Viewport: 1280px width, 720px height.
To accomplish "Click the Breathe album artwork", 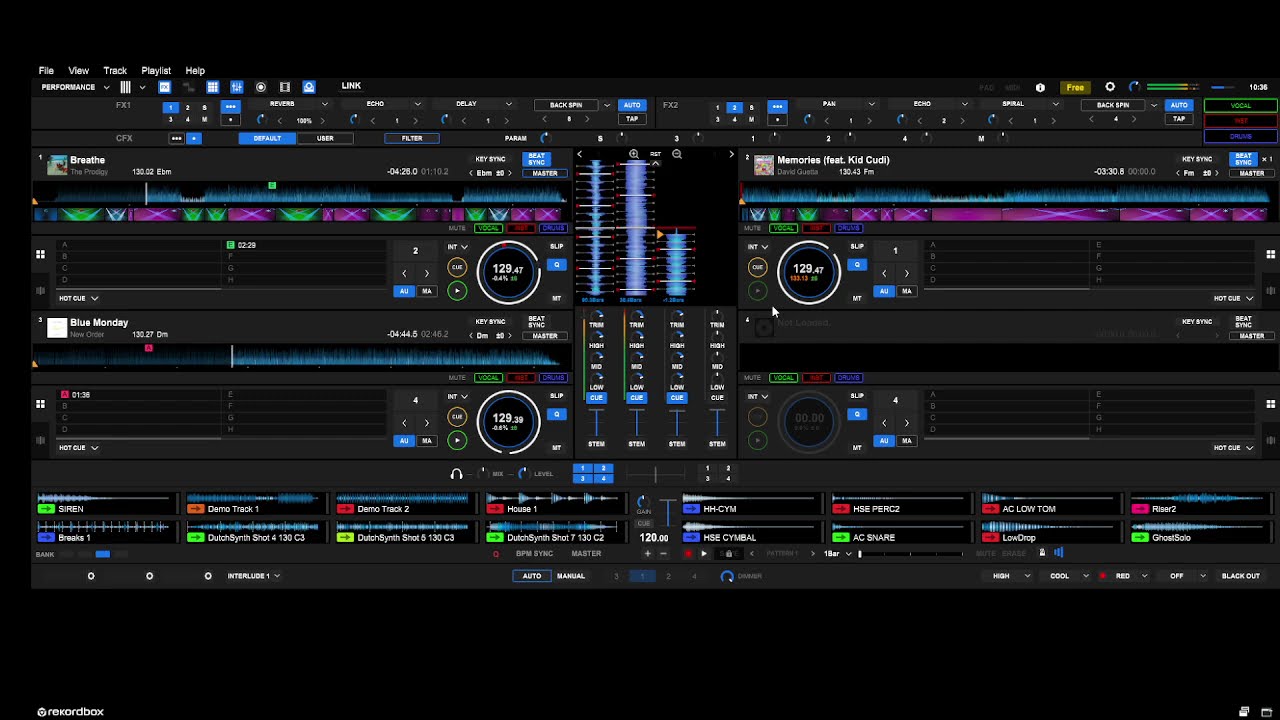I will point(57,165).
